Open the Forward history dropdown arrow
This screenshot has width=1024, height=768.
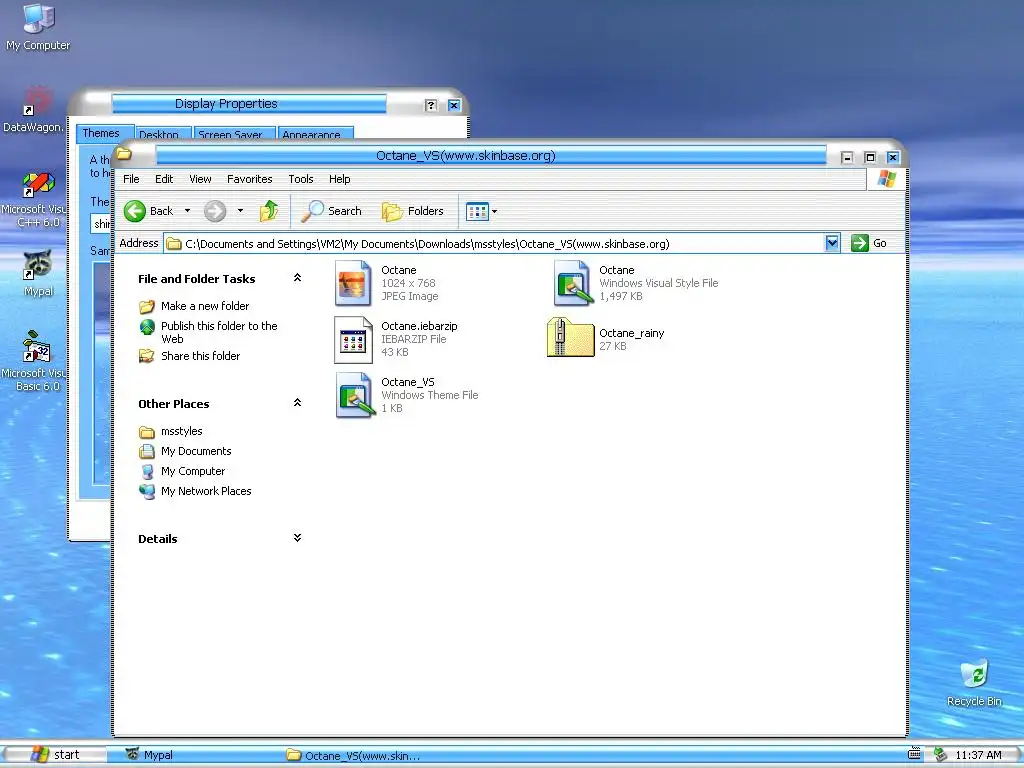[240, 211]
